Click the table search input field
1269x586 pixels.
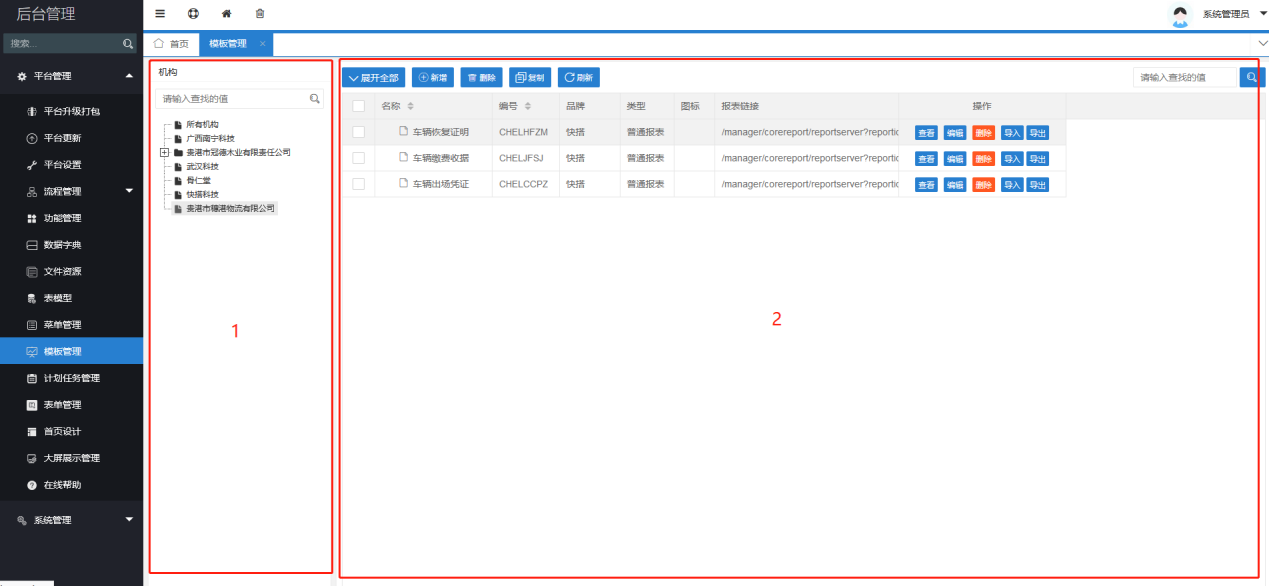[1185, 77]
